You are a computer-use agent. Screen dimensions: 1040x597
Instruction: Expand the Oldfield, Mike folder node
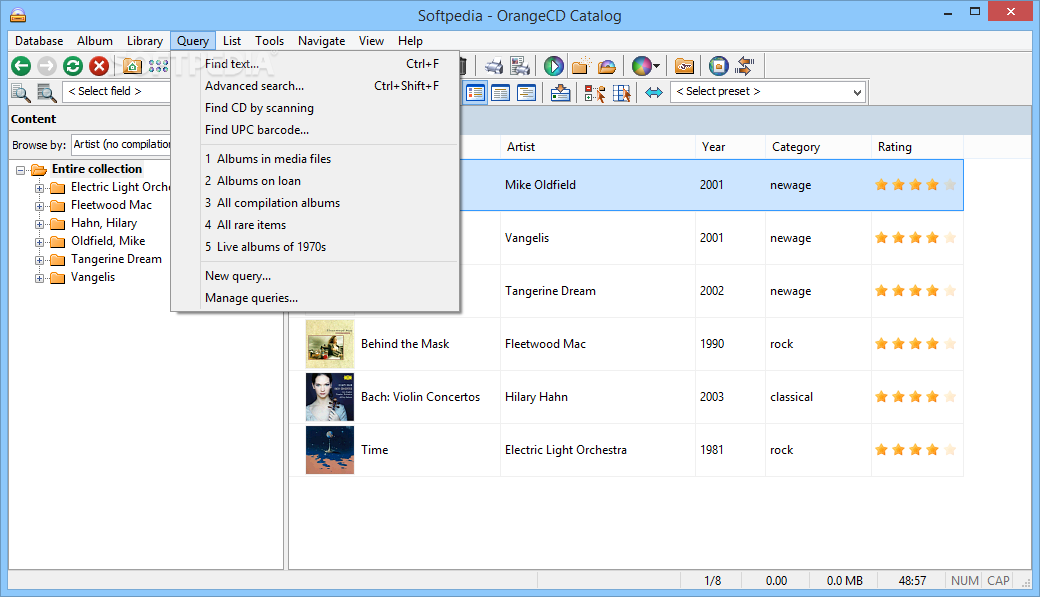39,241
